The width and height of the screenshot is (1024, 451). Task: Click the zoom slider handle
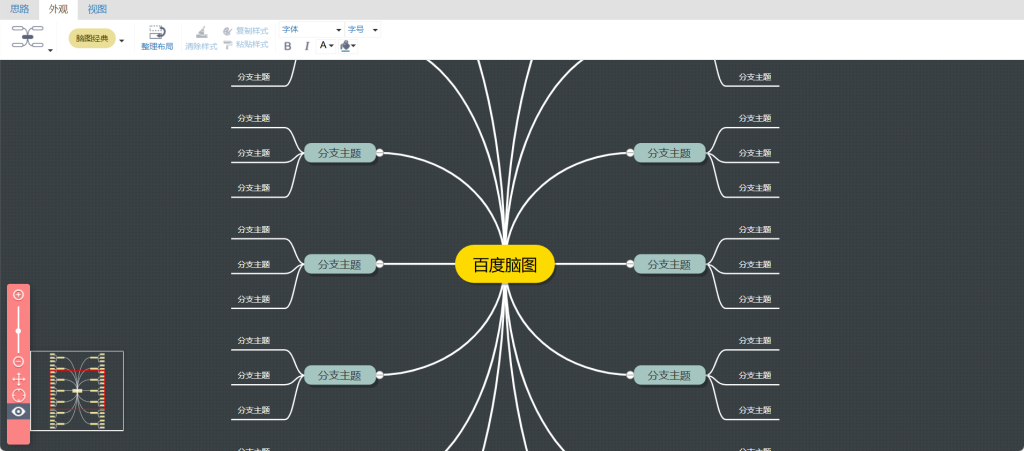click(18, 331)
